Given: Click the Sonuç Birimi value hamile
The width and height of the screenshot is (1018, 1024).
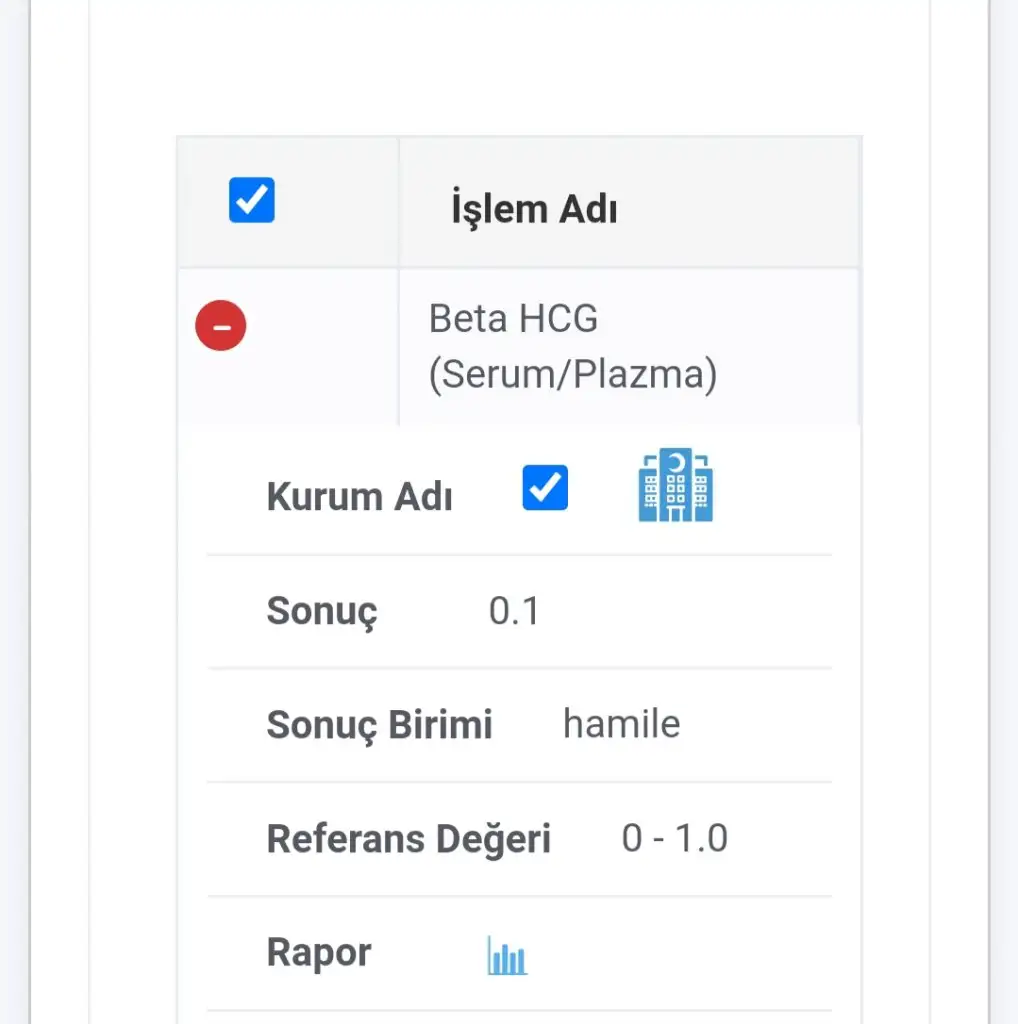Looking at the screenshot, I should coord(622,724).
